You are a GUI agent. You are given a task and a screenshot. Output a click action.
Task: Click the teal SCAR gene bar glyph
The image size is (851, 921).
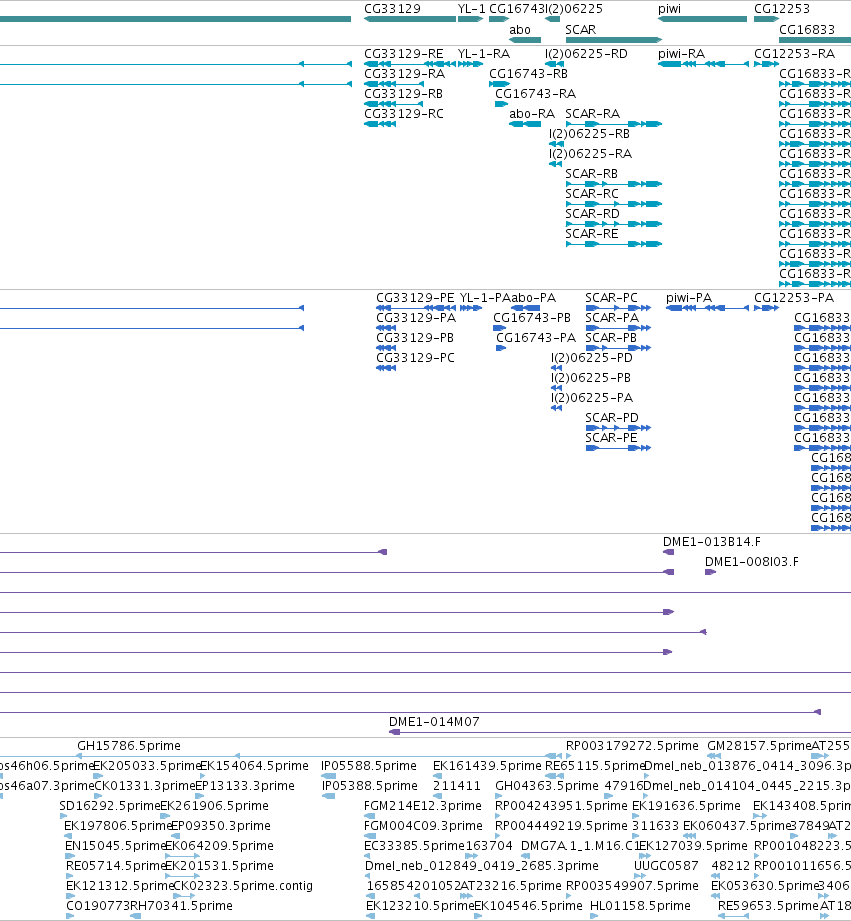[x=614, y=40]
